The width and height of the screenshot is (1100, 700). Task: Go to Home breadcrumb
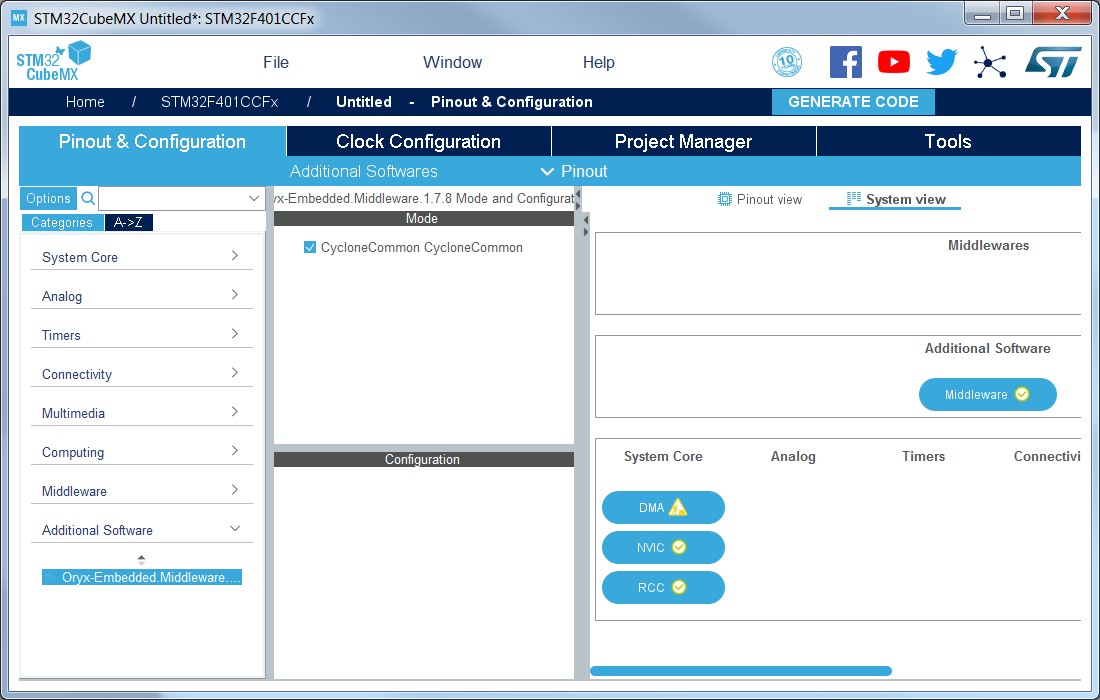85,102
